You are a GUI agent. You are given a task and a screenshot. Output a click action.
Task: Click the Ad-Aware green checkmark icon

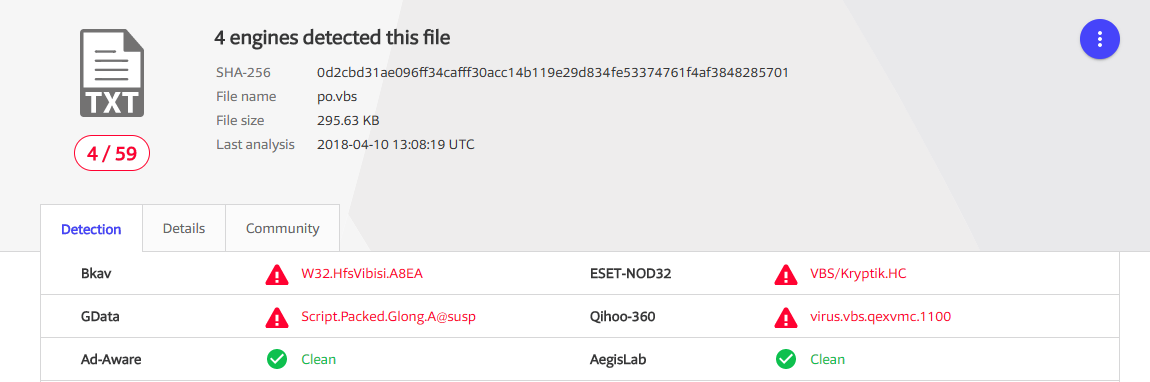pyautogui.click(x=276, y=359)
